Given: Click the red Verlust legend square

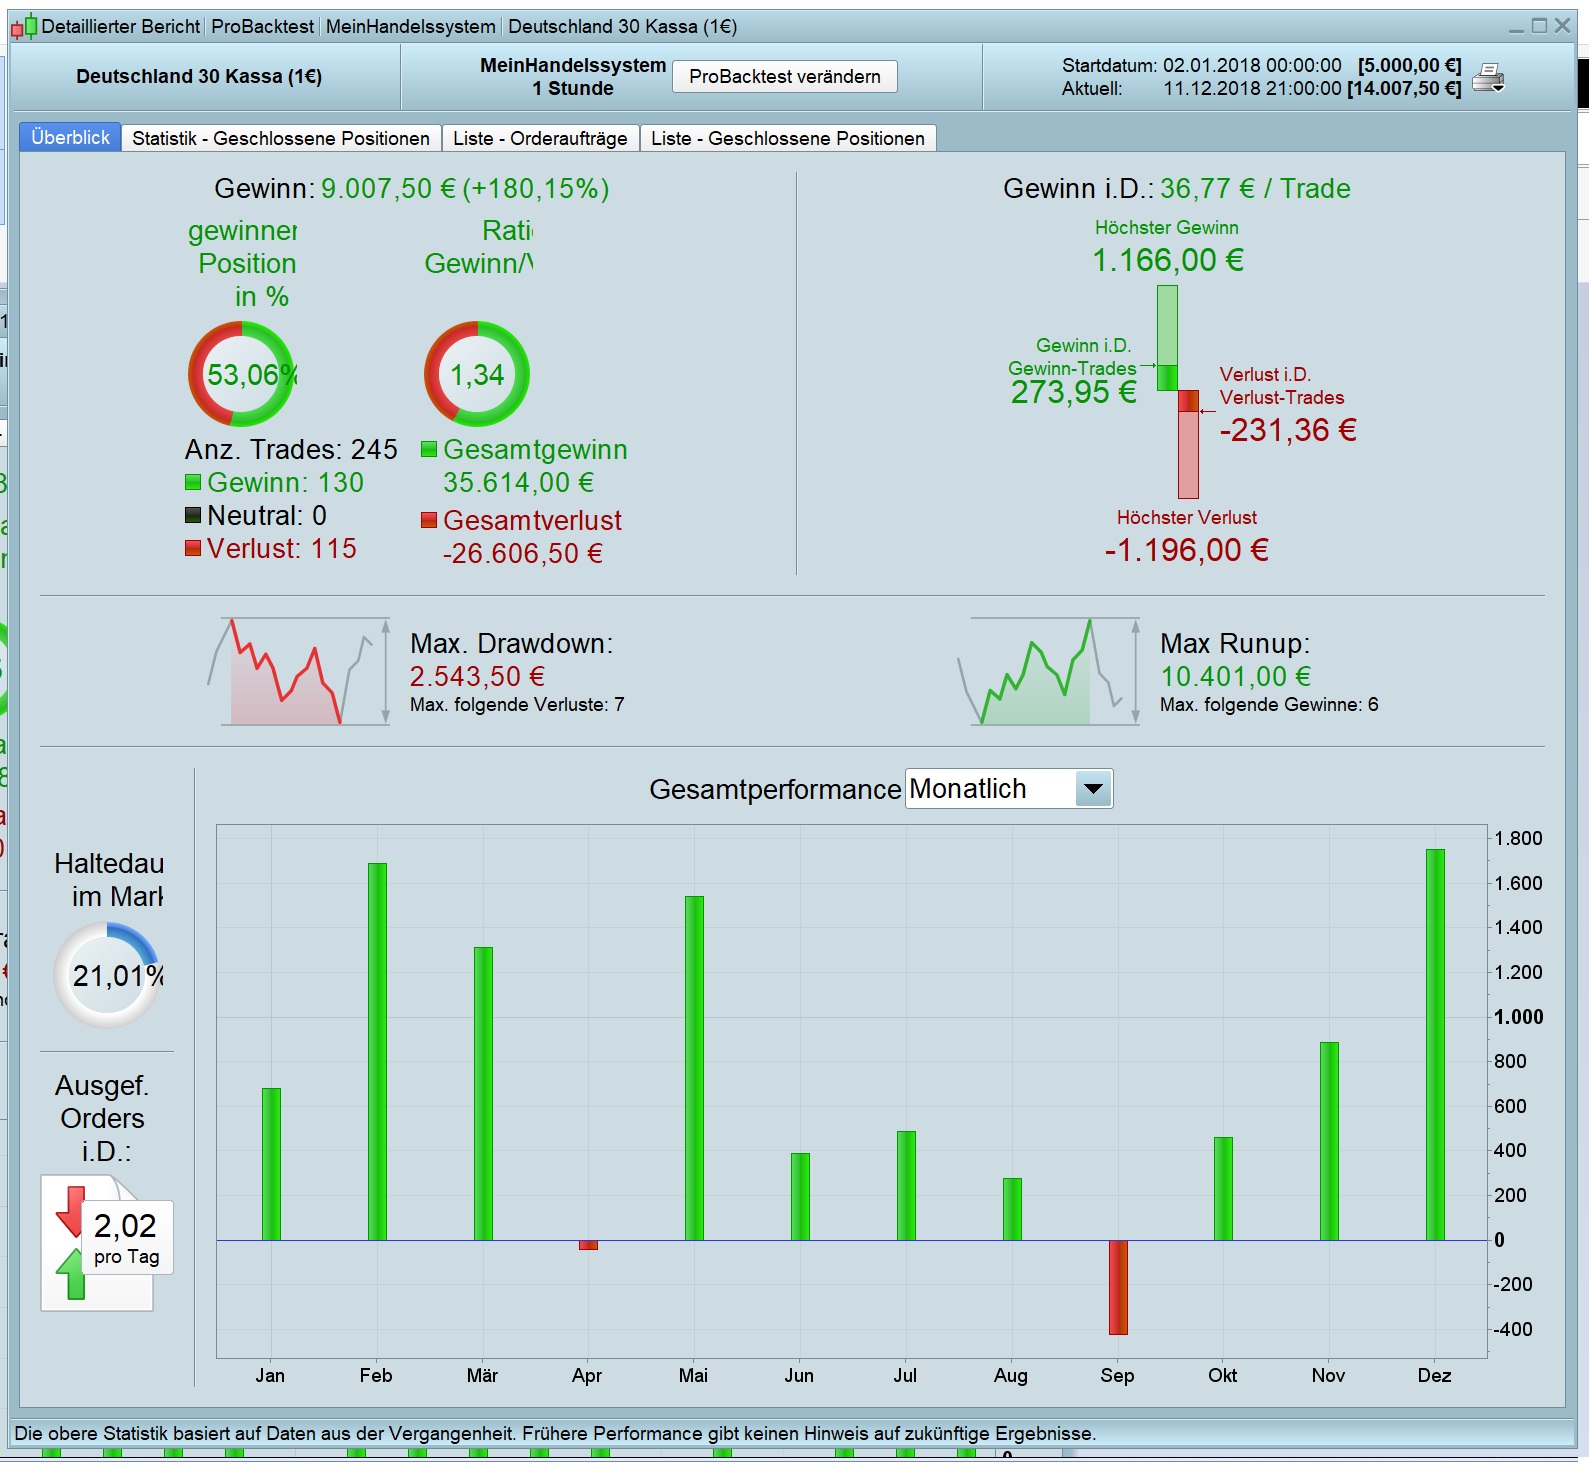Looking at the screenshot, I should click(x=193, y=548).
